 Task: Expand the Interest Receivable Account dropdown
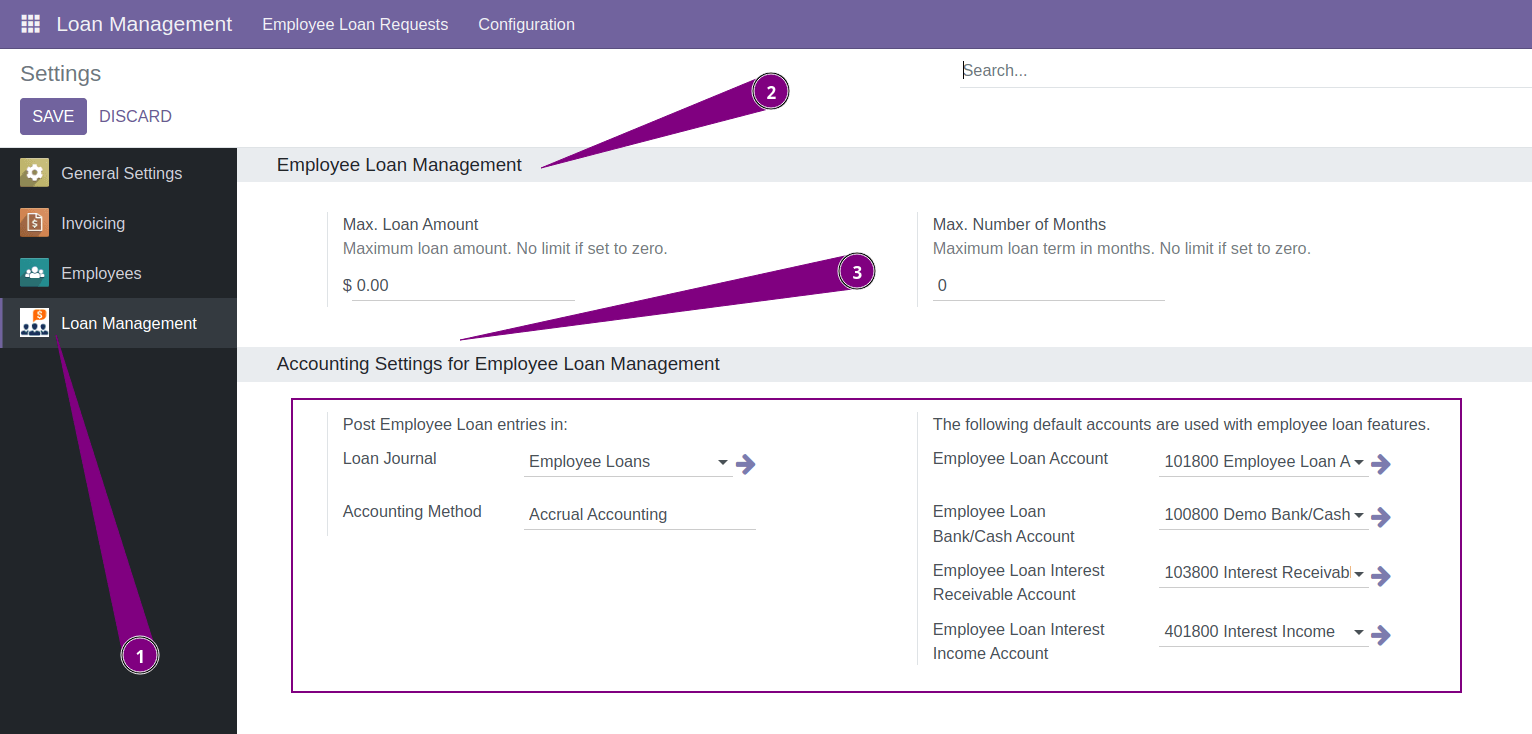point(1358,572)
